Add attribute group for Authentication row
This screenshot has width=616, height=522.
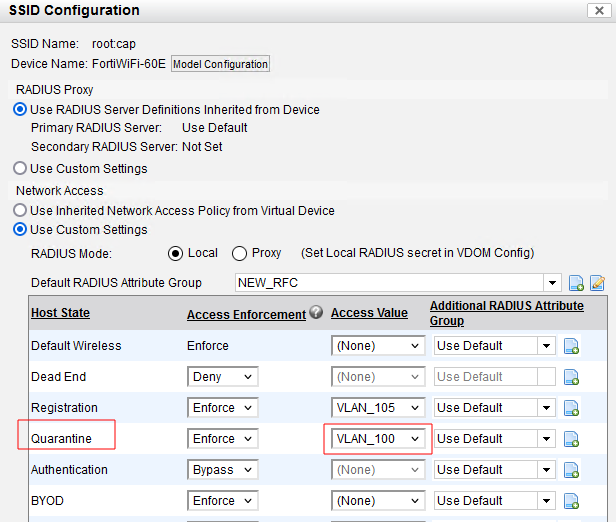[572, 470]
